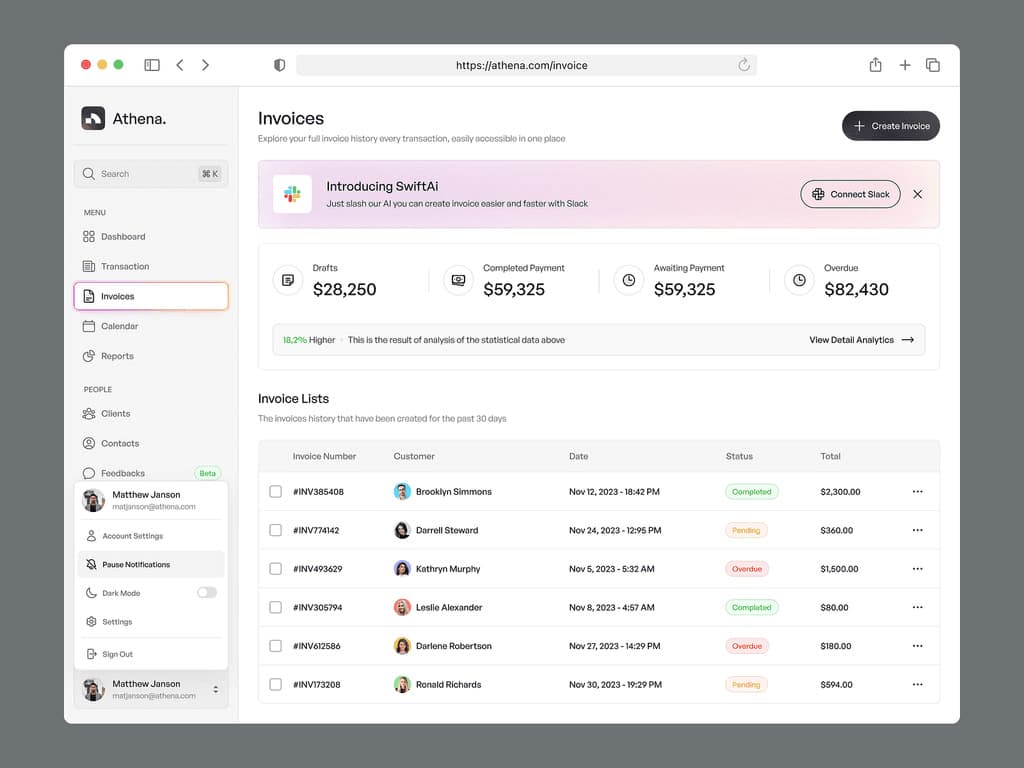Click the Overdue clock icon
1024x768 pixels.
point(799,280)
